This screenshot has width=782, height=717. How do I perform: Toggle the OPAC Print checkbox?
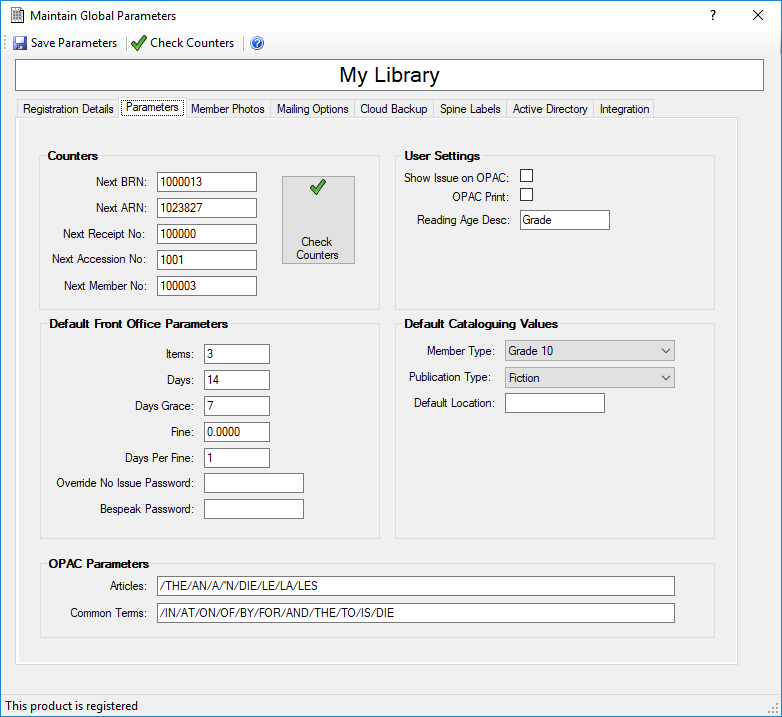tap(526, 194)
